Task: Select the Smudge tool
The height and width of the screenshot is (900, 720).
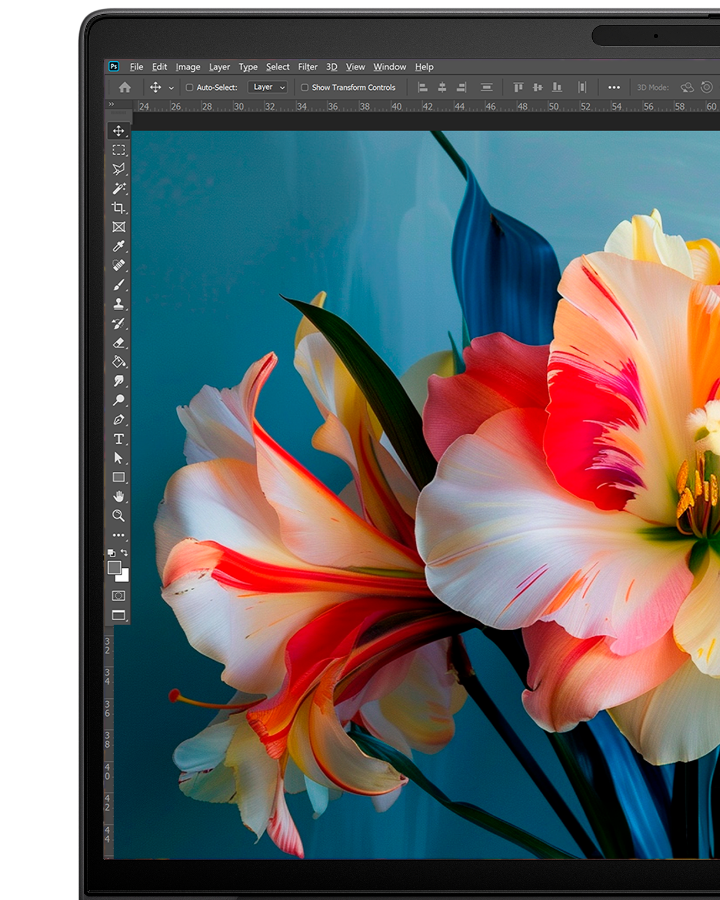Action: tap(119, 381)
